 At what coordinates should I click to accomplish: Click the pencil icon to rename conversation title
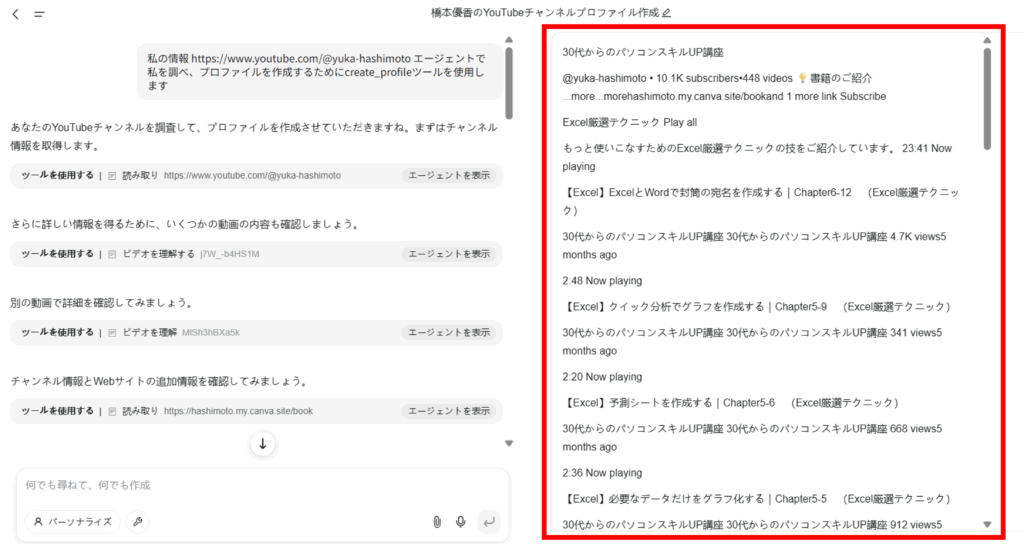(667, 13)
